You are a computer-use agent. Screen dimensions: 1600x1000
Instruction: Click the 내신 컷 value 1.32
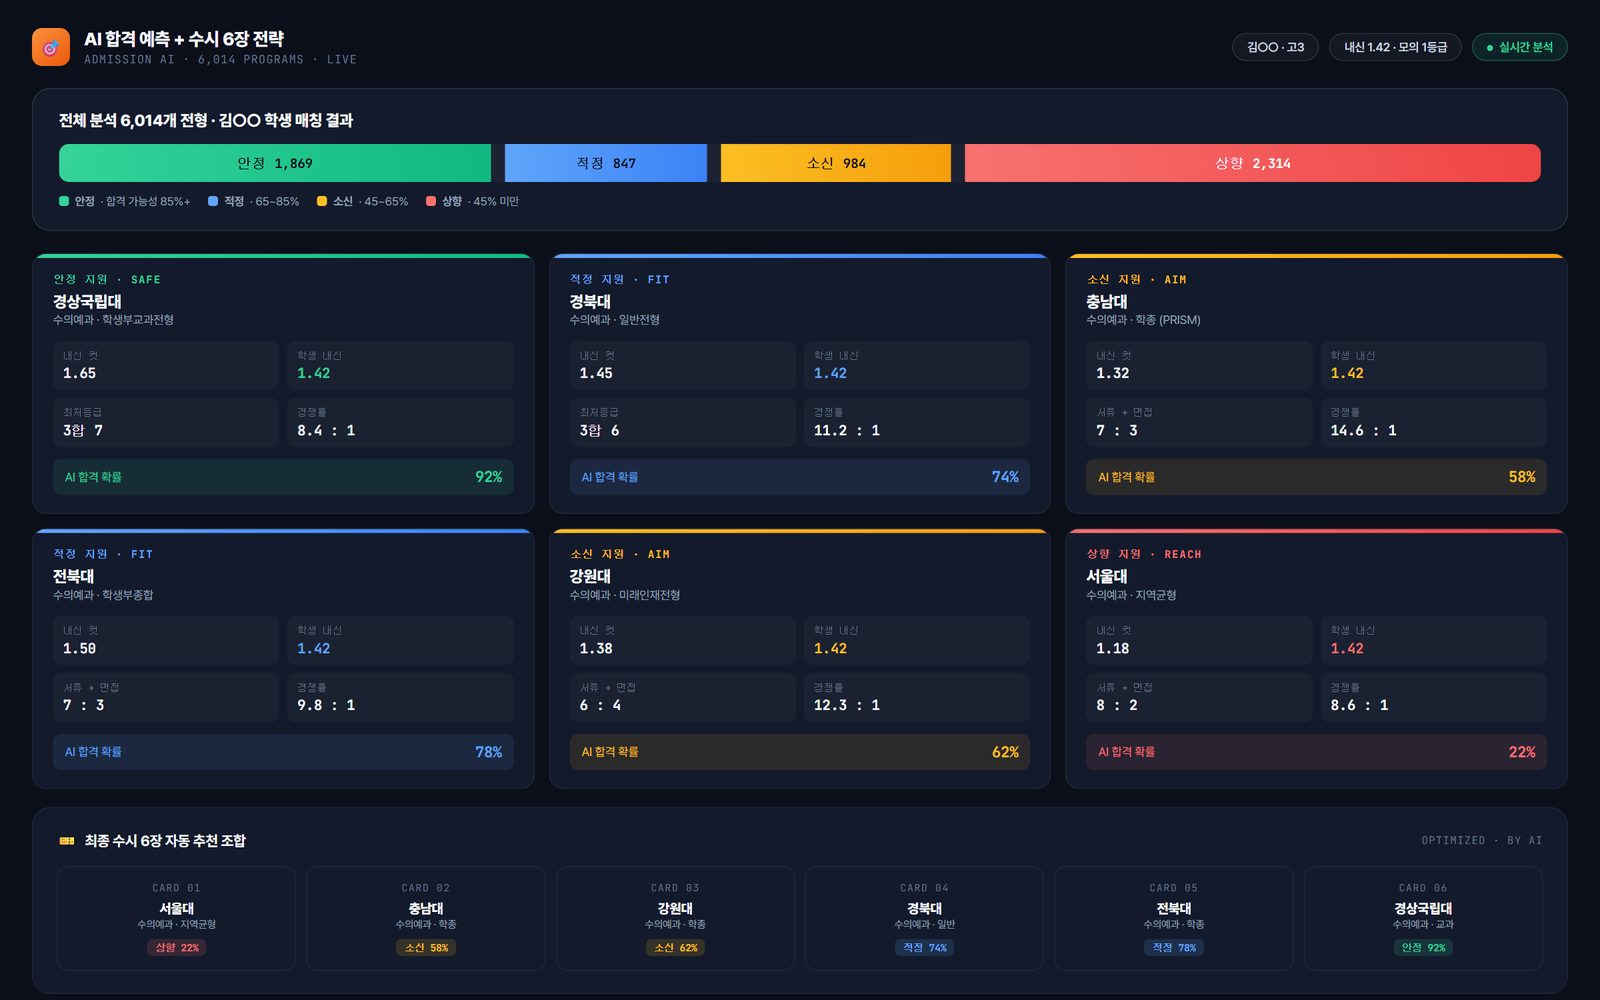point(1113,373)
